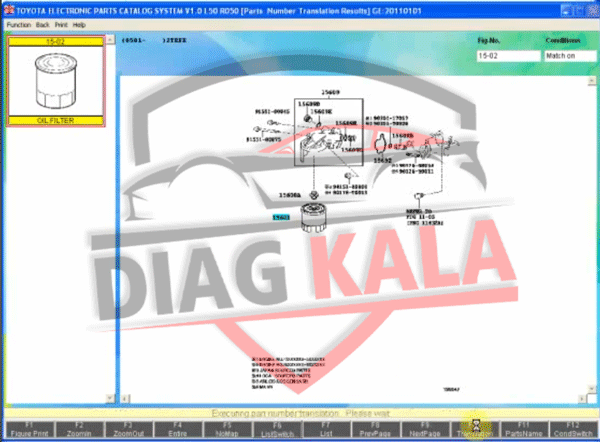The width and height of the screenshot is (600, 442).
Task: Click the diagram horizontal scroll right arrow
Action: [x=582, y=399]
